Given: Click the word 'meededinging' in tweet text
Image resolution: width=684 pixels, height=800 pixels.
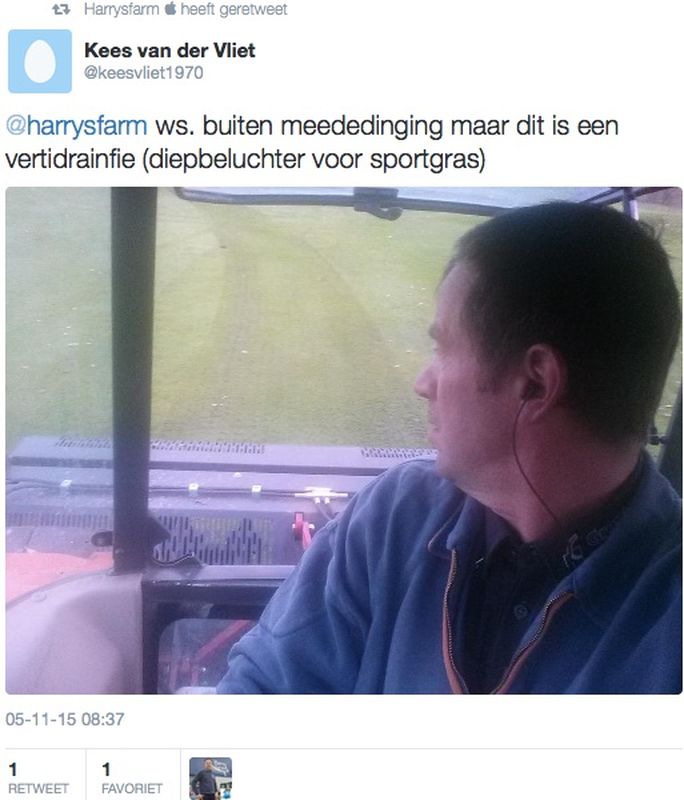Looking at the screenshot, I should (x=362, y=127).
